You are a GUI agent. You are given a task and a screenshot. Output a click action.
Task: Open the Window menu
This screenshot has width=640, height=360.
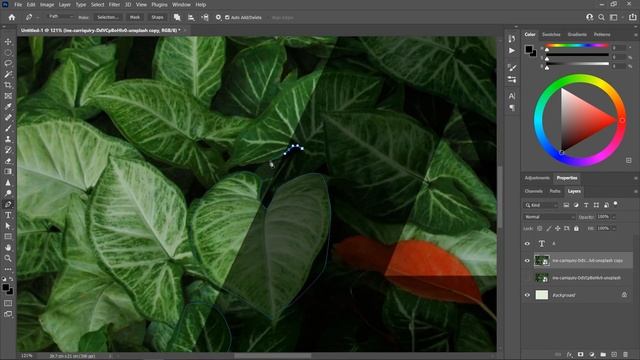tap(181, 4)
